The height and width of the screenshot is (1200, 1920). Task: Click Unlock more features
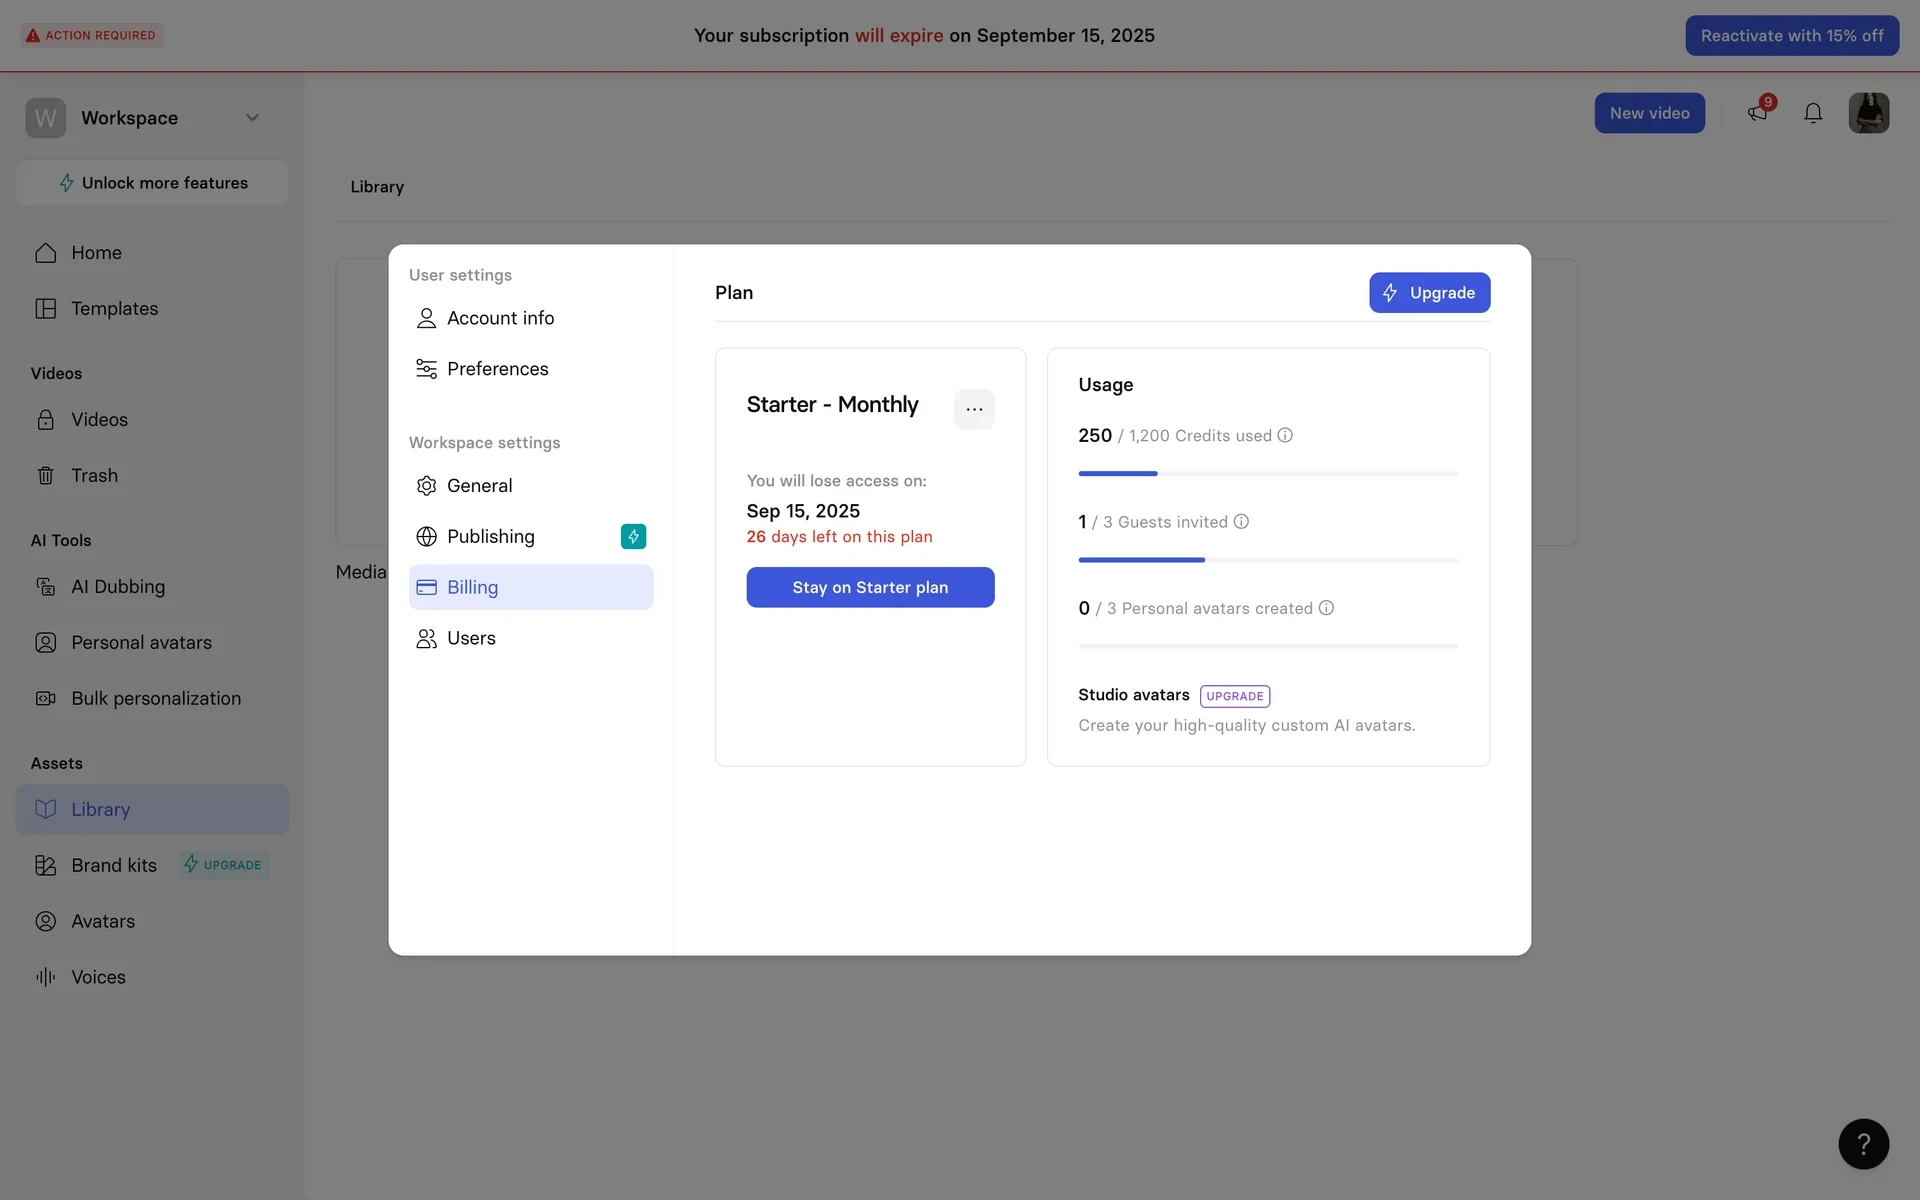click(x=152, y=183)
